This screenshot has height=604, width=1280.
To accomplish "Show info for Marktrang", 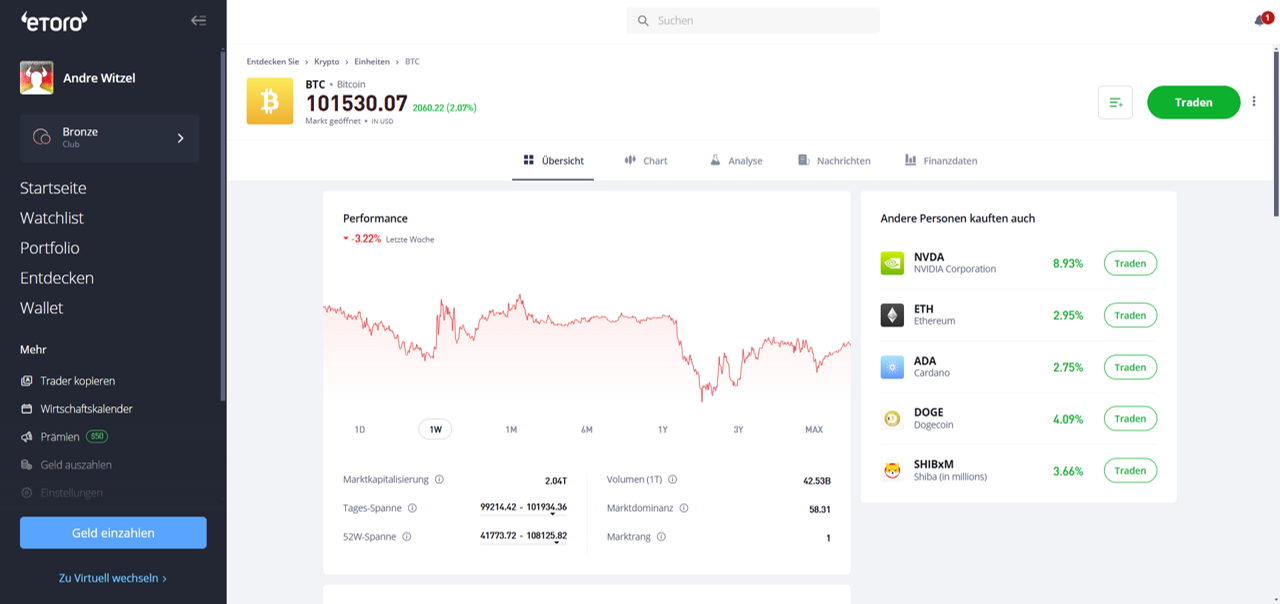I will [x=661, y=537].
